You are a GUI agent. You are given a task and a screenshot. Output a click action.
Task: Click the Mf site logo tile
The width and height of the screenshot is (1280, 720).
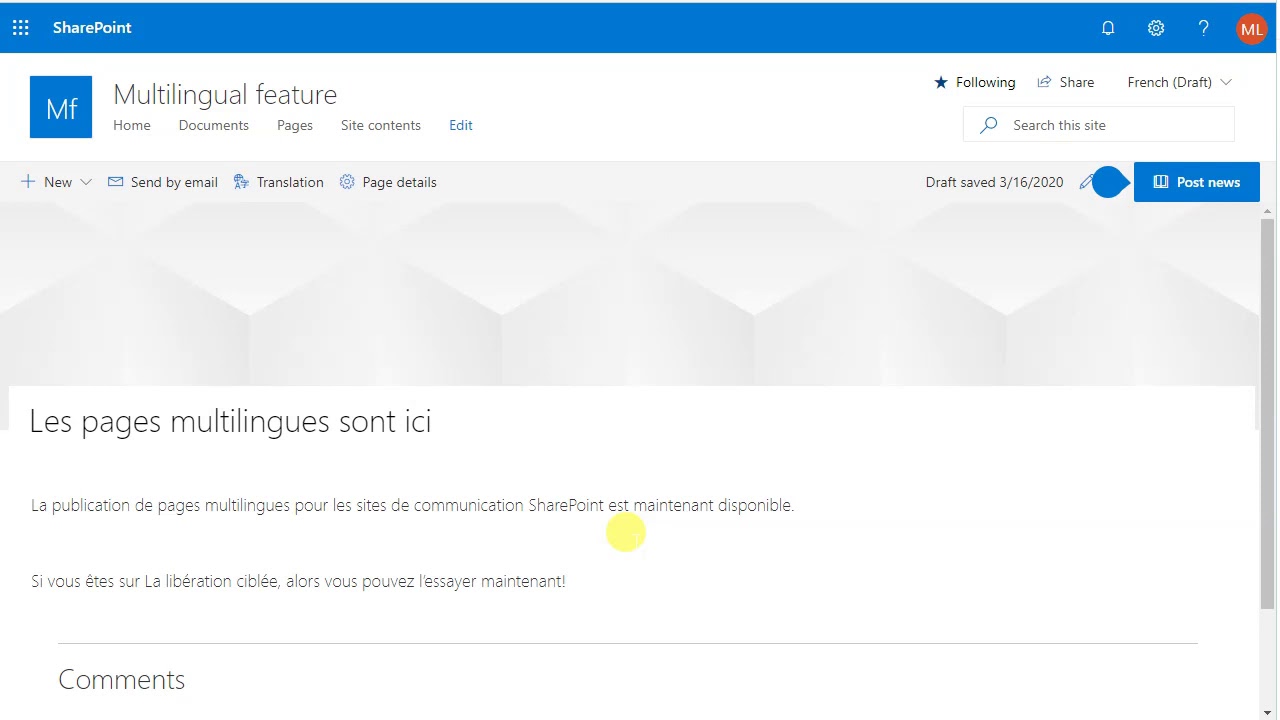(x=61, y=107)
